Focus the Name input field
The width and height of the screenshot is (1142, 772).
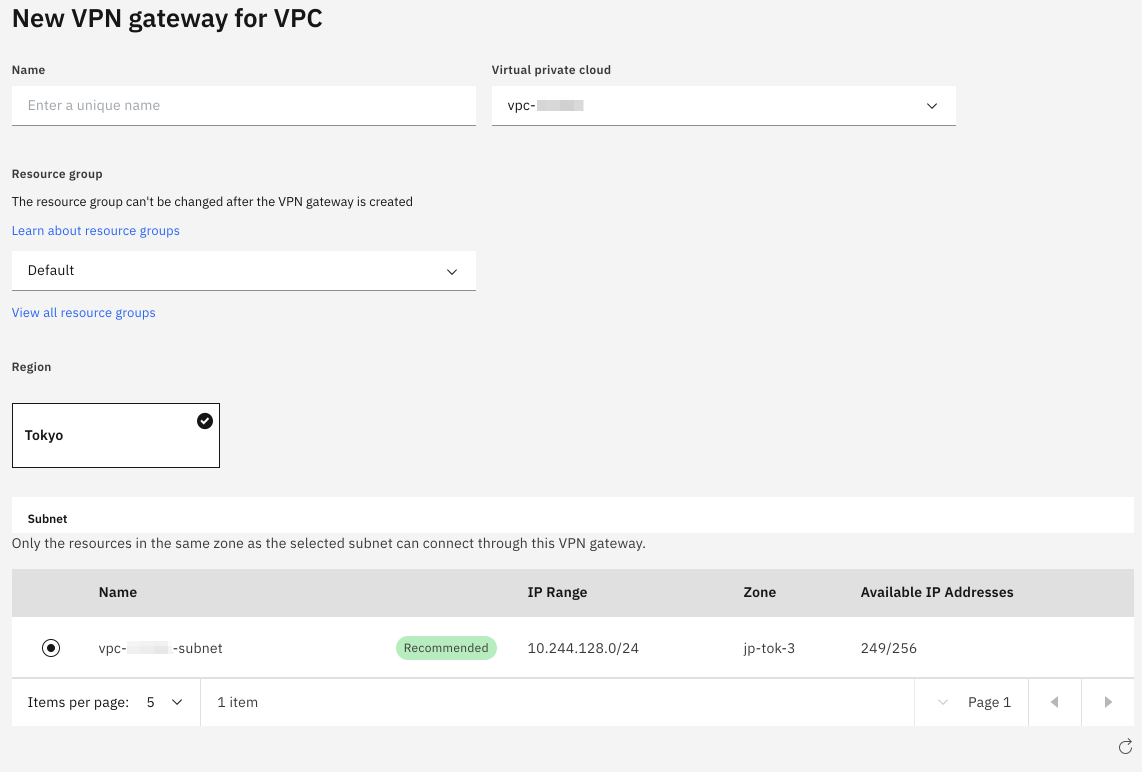click(x=243, y=105)
